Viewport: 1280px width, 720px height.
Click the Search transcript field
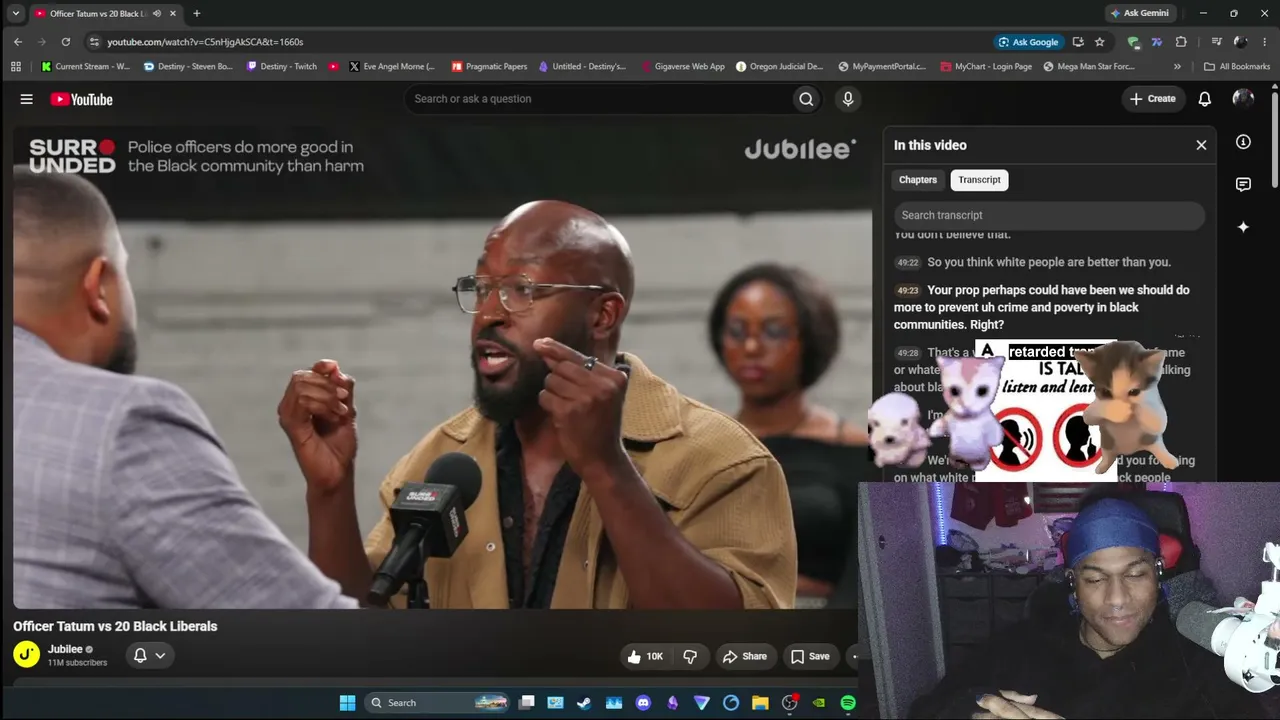coord(1049,215)
